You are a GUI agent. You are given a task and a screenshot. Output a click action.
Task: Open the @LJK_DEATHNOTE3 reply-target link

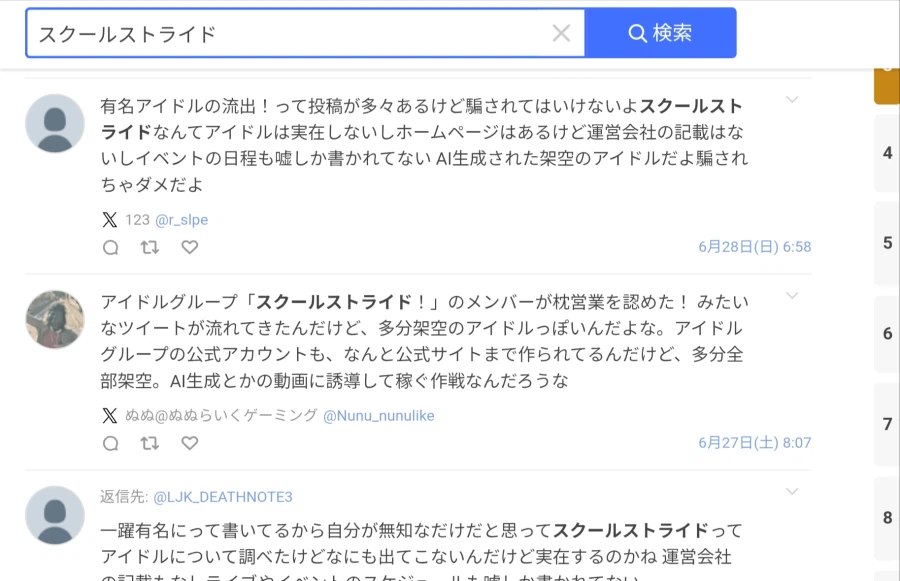(223, 497)
